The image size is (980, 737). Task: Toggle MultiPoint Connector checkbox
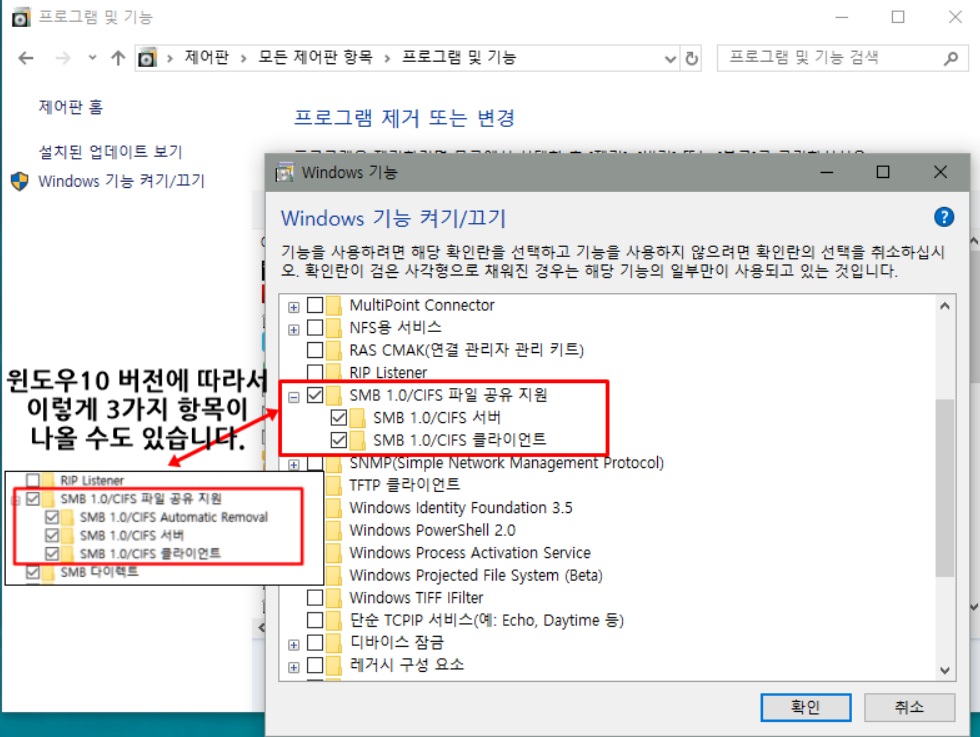[x=315, y=305]
